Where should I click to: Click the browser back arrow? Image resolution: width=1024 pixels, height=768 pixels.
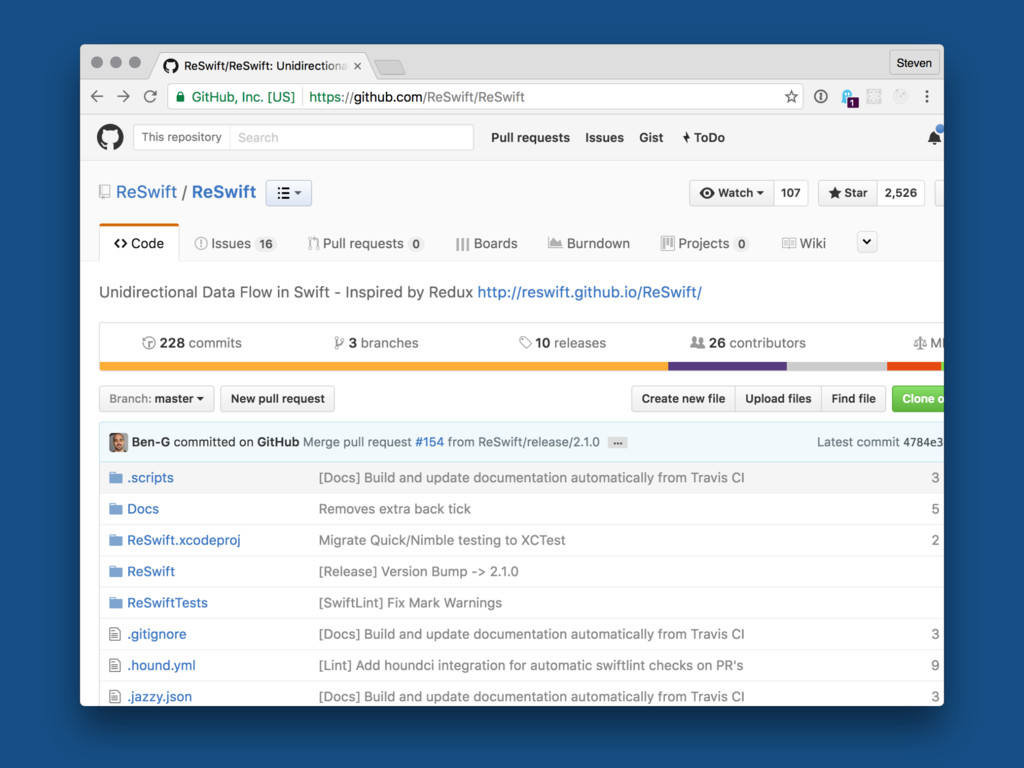coord(97,97)
